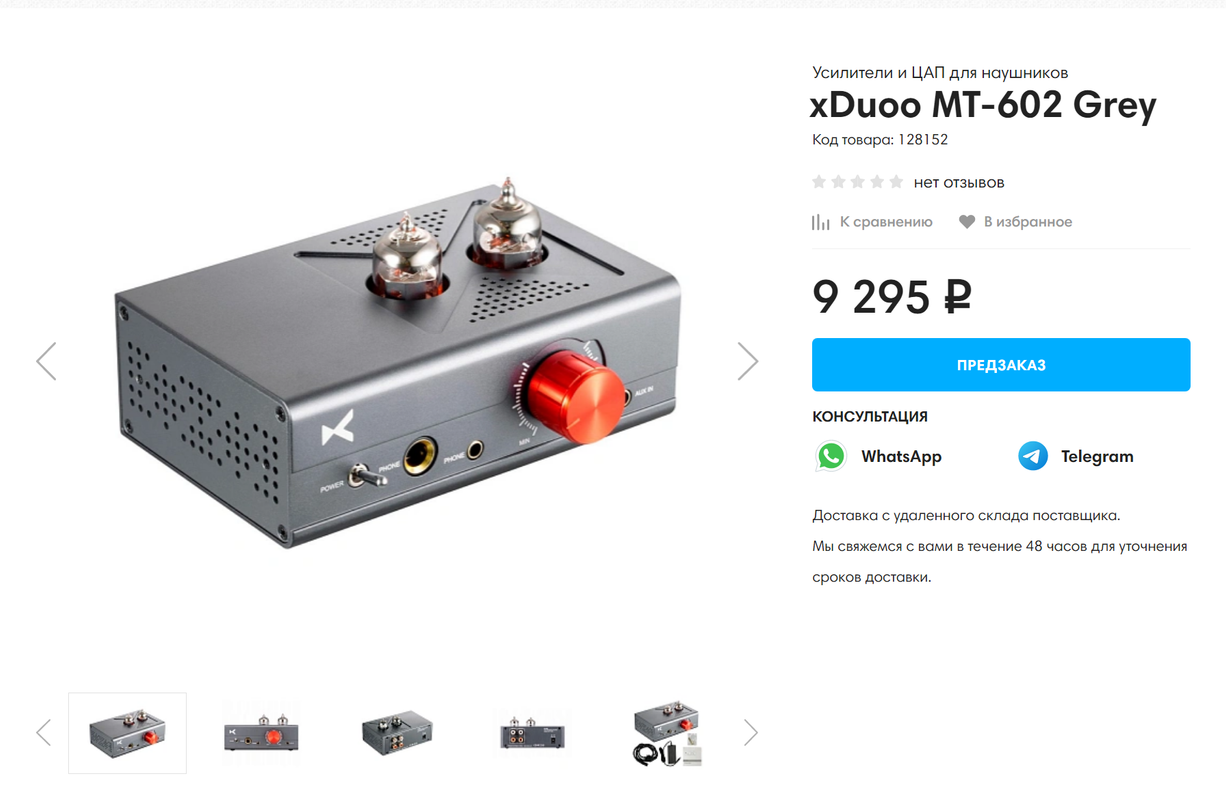This screenshot has width=1226, height=800.
Task: Click the heart favorites icon
Action: click(x=967, y=222)
